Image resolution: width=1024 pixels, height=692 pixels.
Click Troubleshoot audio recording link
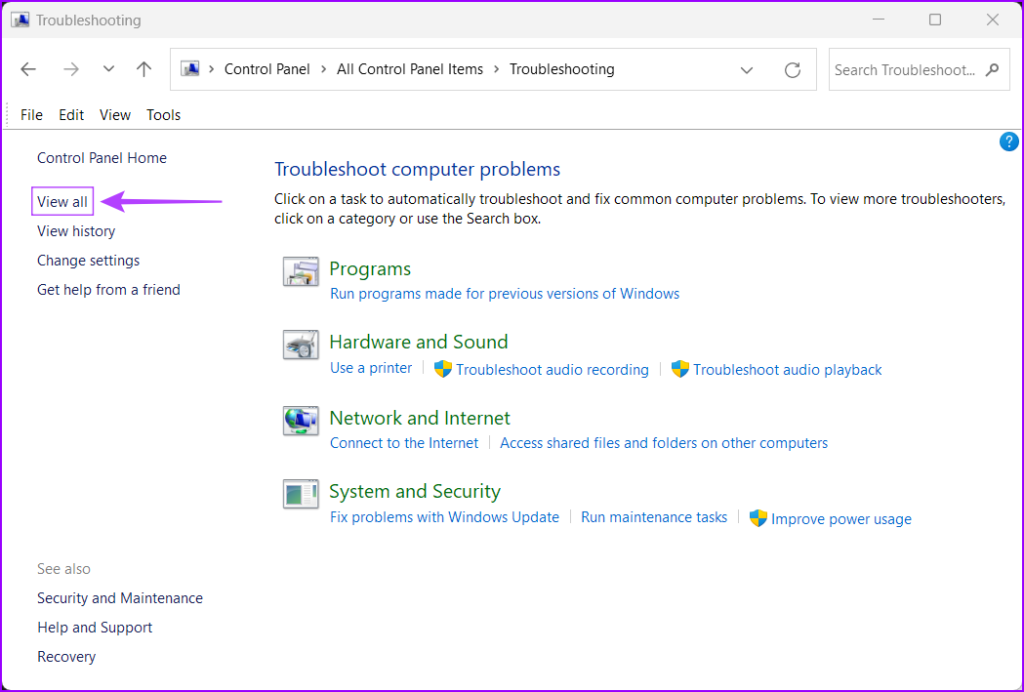[552, 370]
